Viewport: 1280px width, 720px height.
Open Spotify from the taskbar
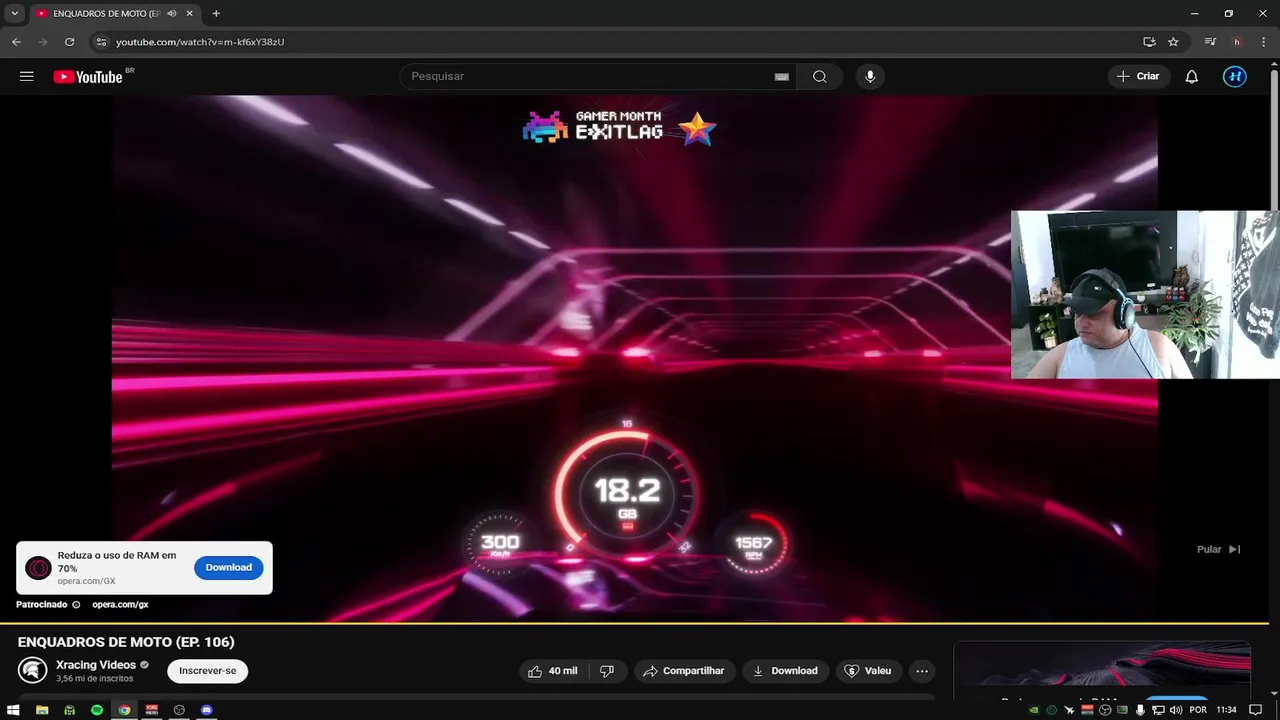pos(97,710)
